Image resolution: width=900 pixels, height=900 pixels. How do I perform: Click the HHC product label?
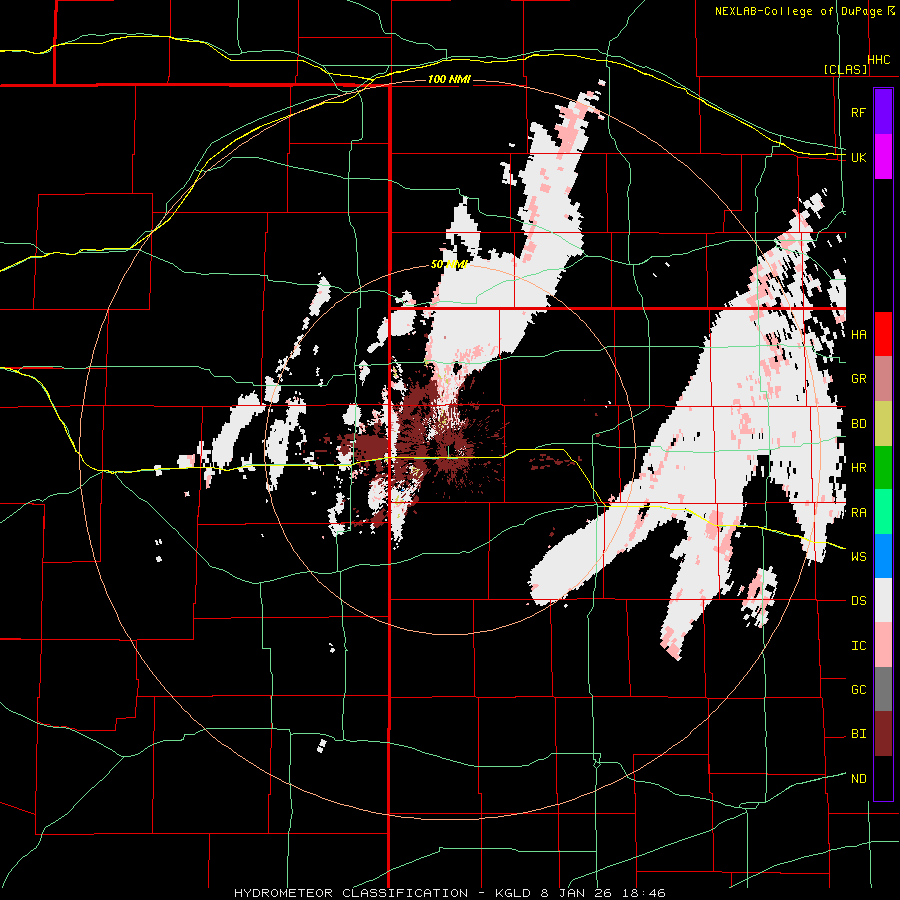[879, 60]
